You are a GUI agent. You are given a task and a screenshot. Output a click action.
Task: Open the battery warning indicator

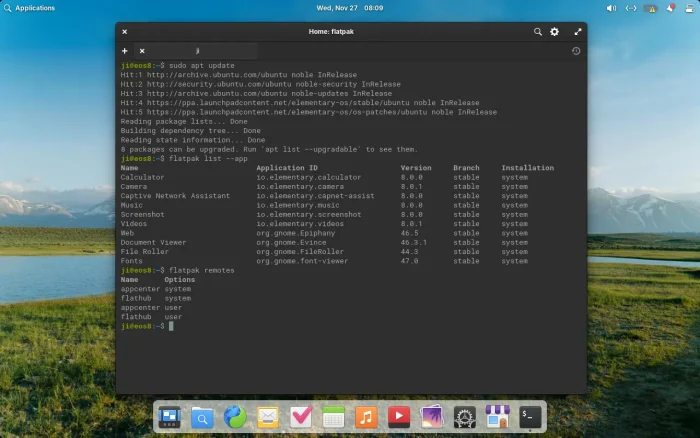pyautogui.click(x=650, y=8)
